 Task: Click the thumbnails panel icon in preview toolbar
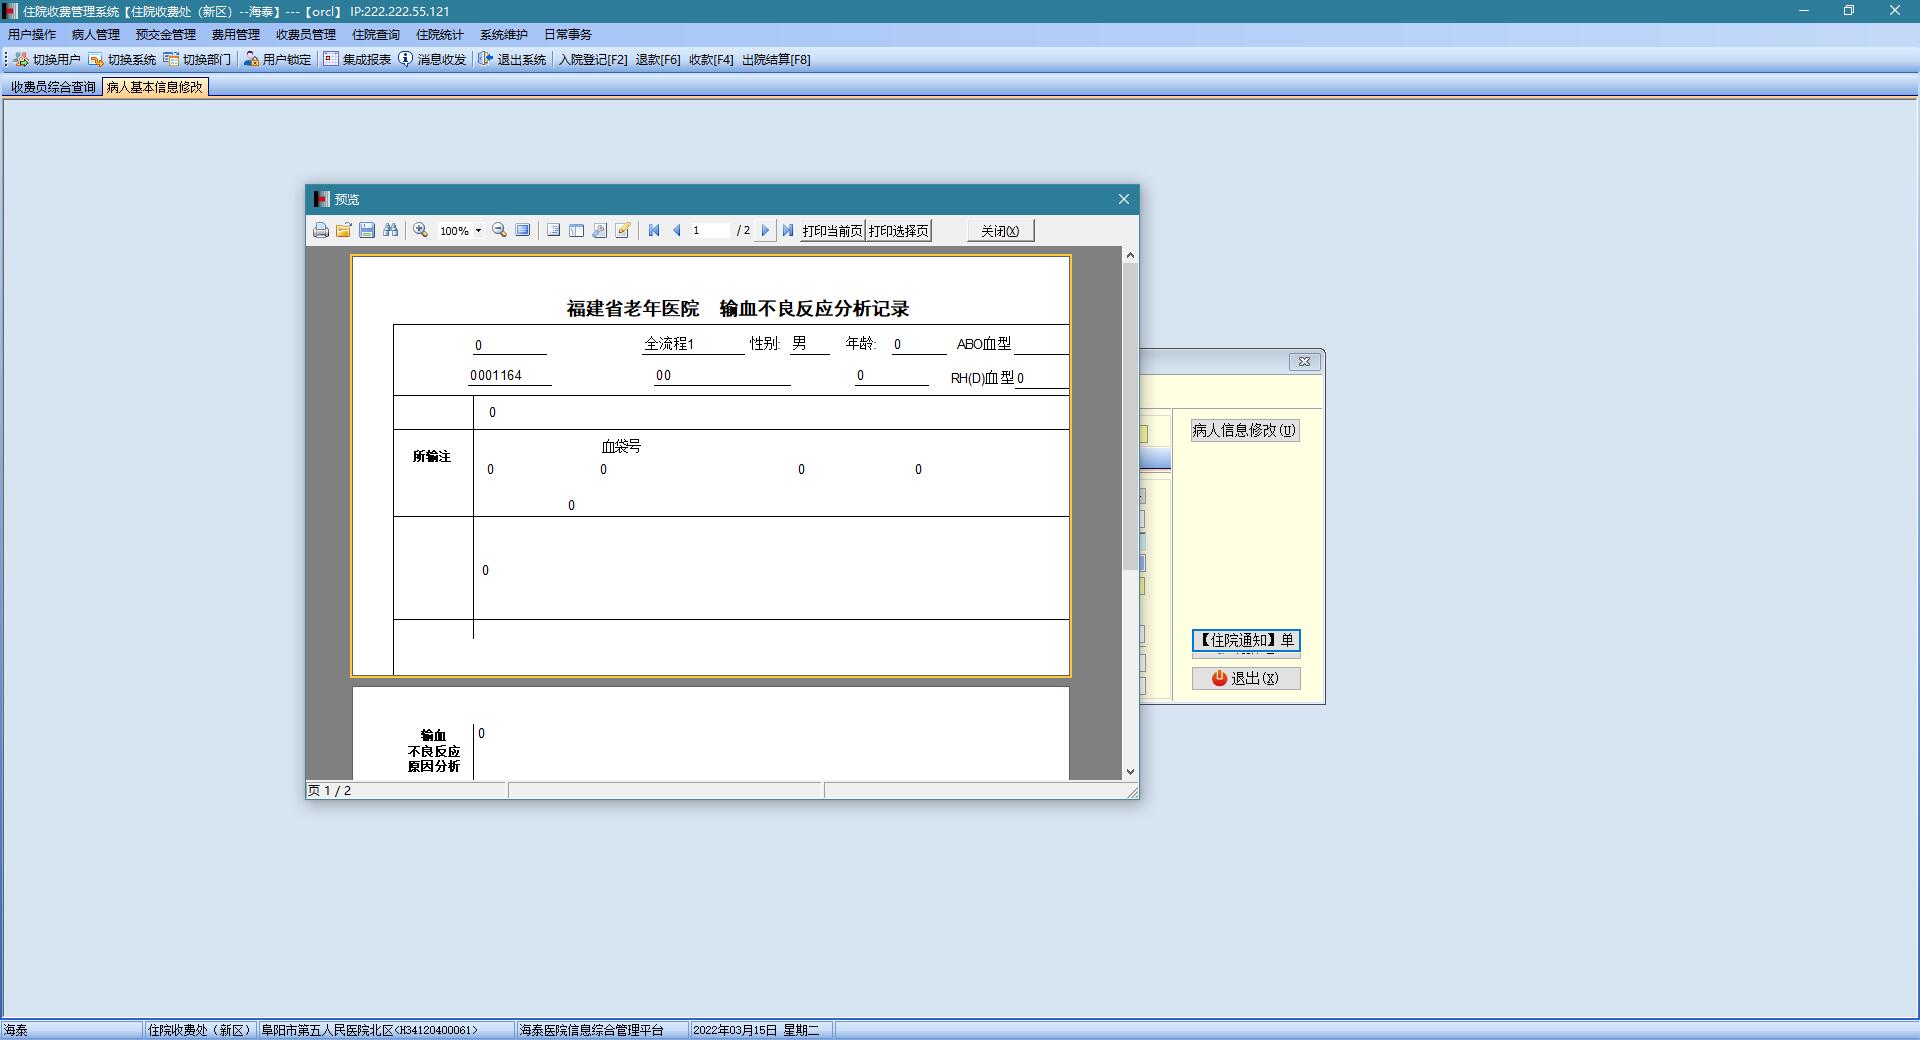[x=576, y=231]
